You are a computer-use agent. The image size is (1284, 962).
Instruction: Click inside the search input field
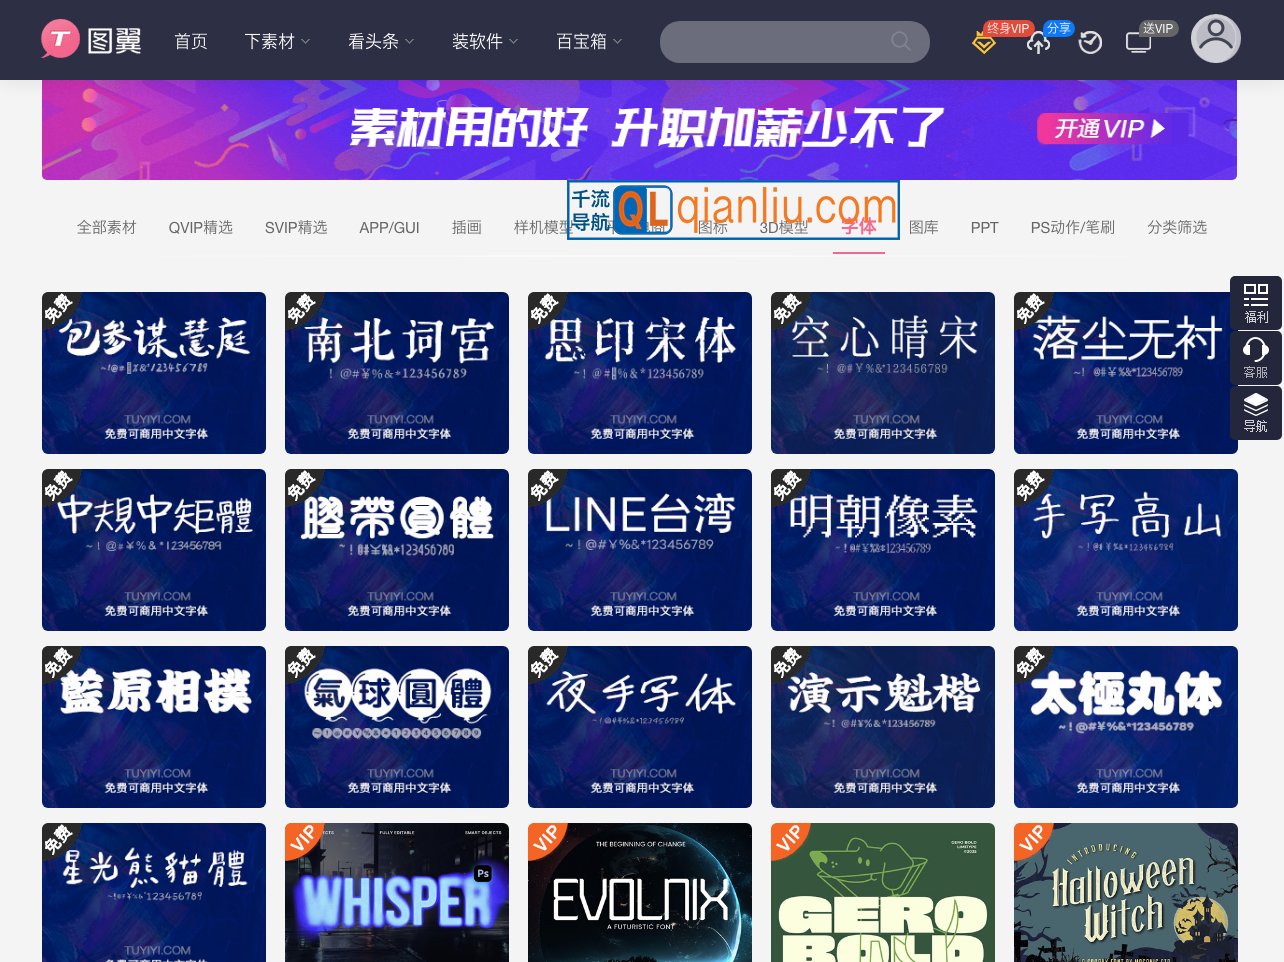[780, 42]
